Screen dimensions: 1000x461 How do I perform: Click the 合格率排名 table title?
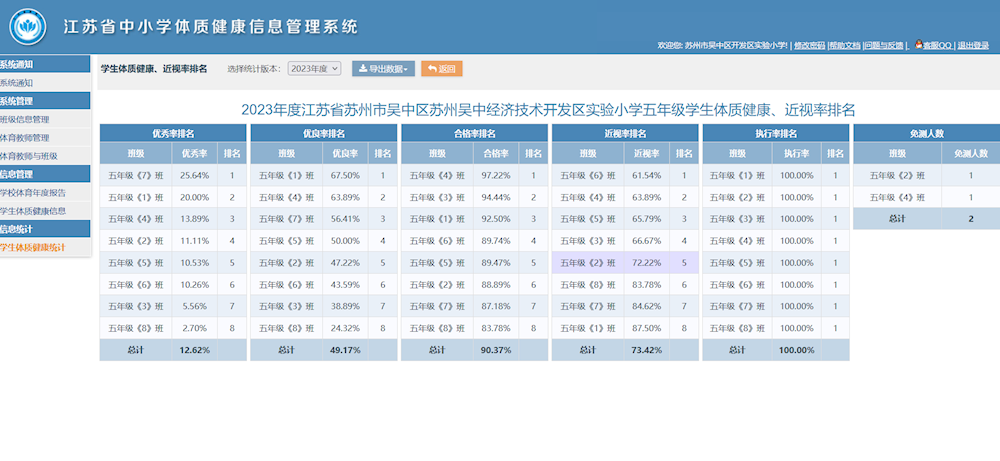coord(474,133)
